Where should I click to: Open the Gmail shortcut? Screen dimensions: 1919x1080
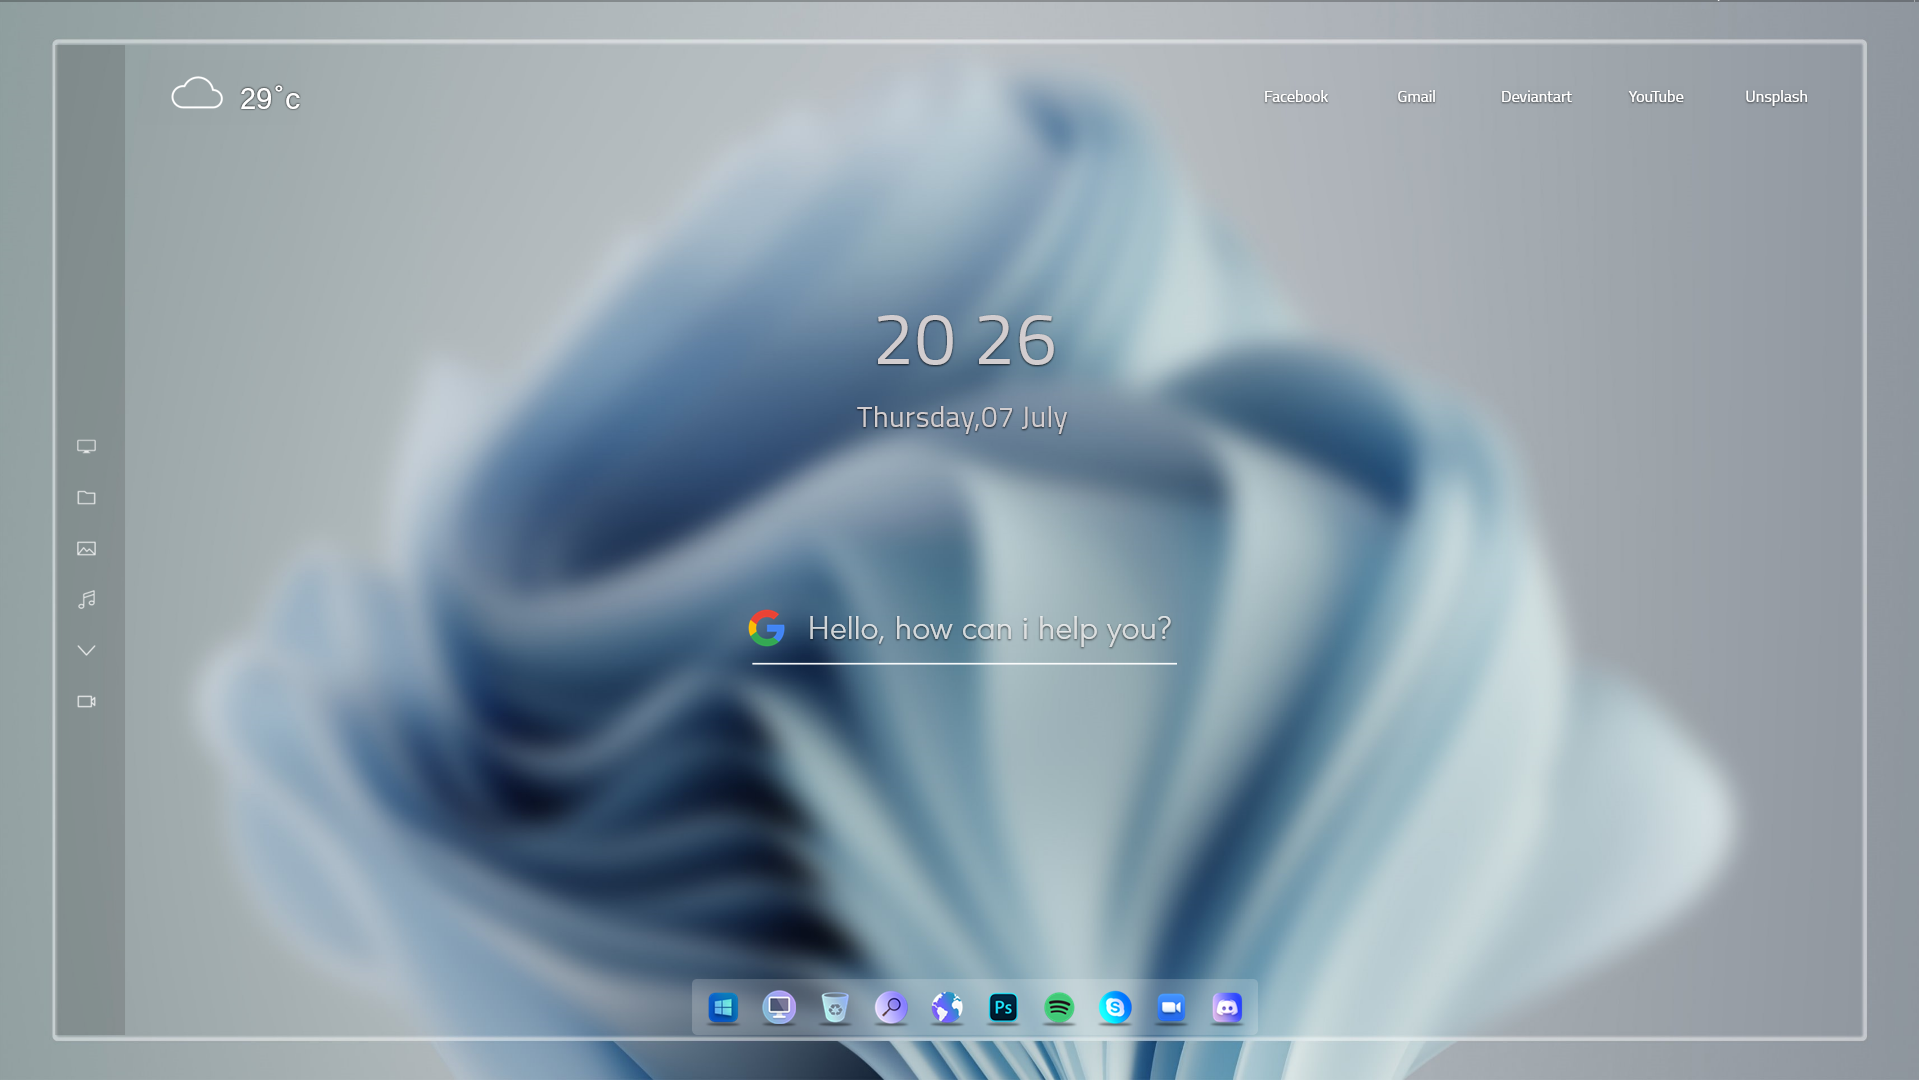pyautogui.click(x=1415, y=96)
